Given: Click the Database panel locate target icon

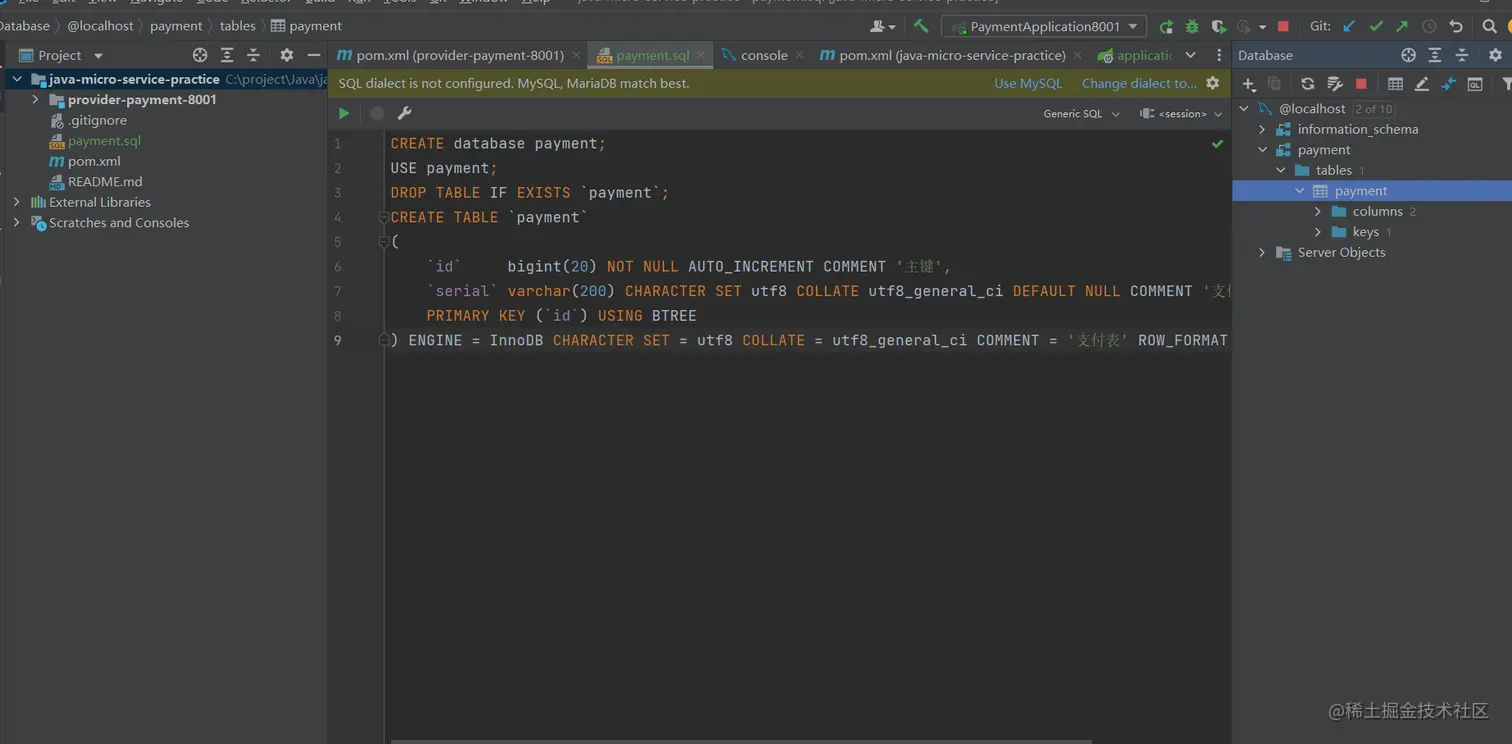Looking at the screenshot, I should pos(1408,55).
